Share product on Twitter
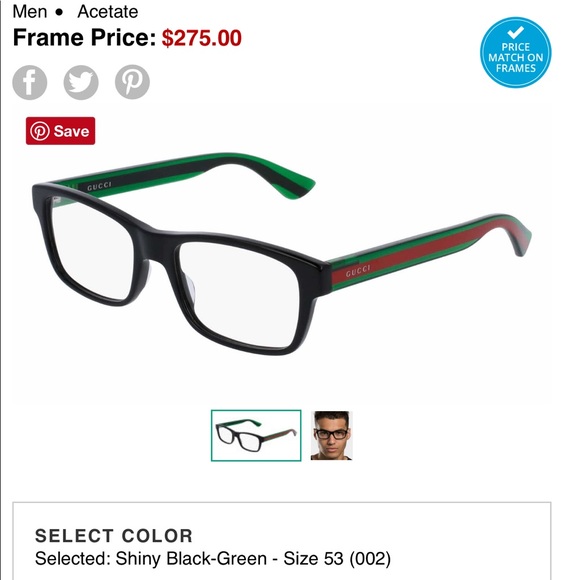Screen dimensions: 580x580 tap(81, 82)
